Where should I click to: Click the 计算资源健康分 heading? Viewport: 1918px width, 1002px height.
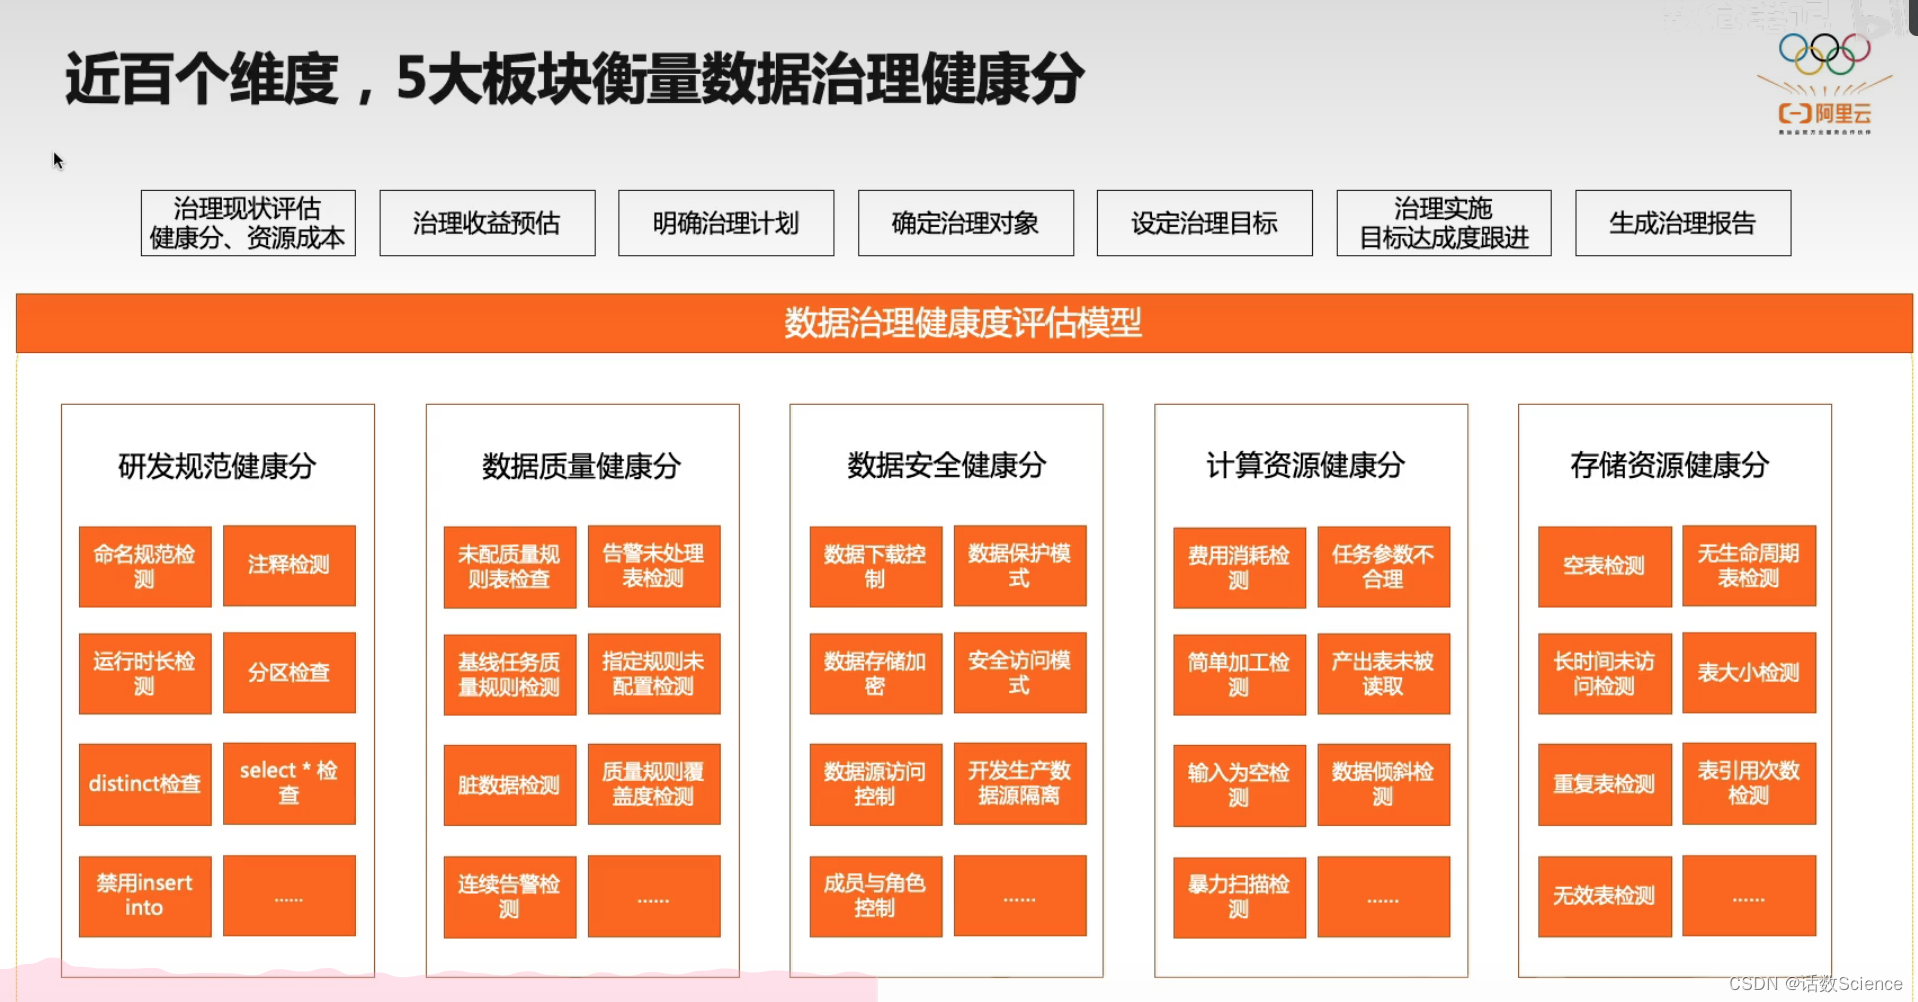(x=1306, y=465)
